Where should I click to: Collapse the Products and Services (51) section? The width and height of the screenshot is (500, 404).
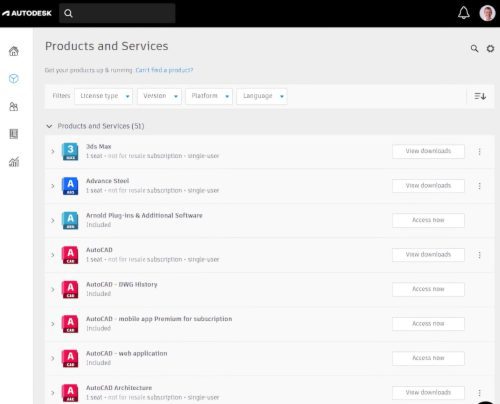(49, 126)
